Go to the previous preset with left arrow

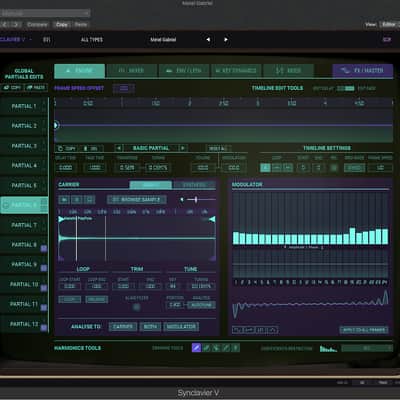click(208, 39)
